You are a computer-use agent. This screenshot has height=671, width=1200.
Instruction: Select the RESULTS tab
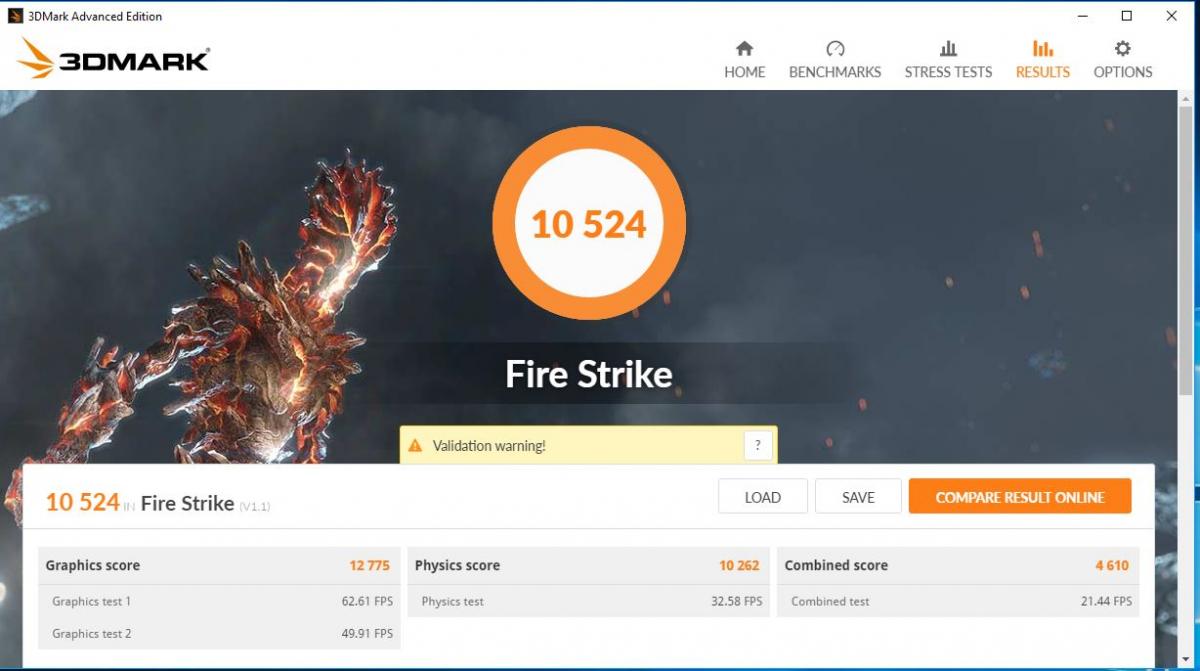pyautogui.click(x=1042, y=60)
